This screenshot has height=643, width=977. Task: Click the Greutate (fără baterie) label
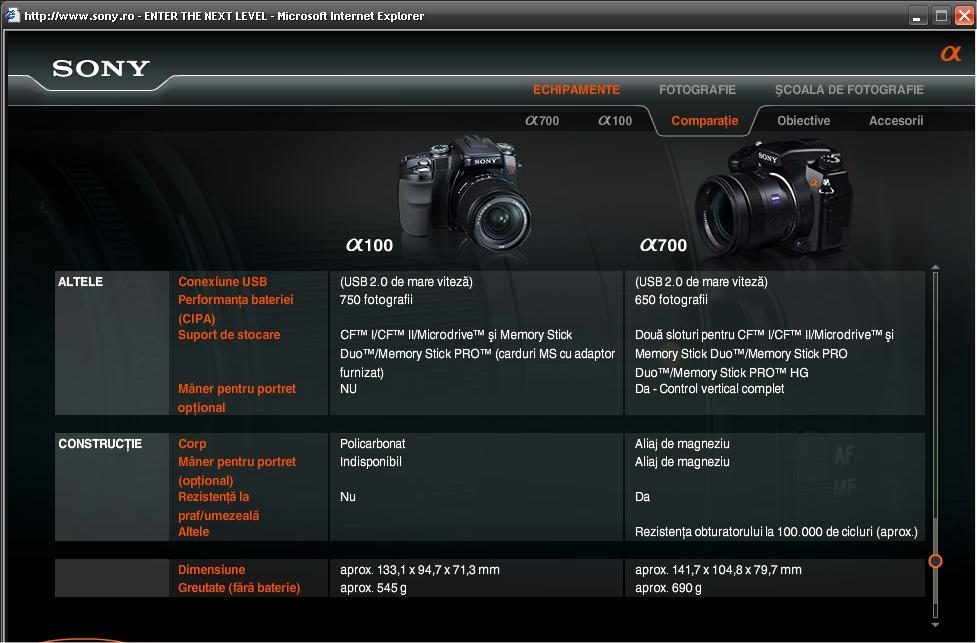239,588
